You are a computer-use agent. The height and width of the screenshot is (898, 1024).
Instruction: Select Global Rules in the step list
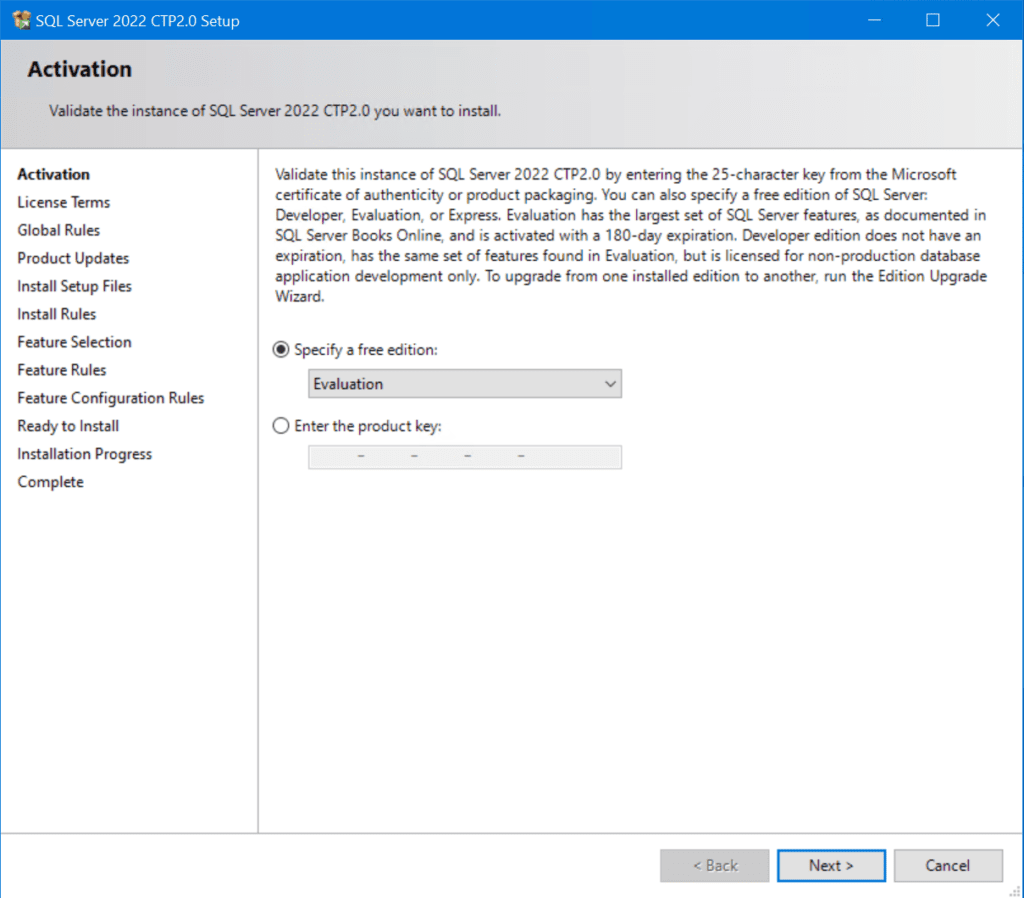tap(59, 231)
